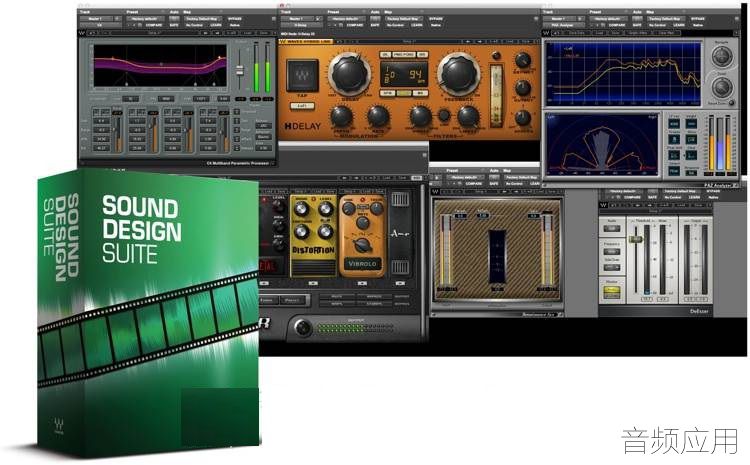Click the C4 output gain fader
This screenshot has height=465, width=750.
[x=240, y=71]
